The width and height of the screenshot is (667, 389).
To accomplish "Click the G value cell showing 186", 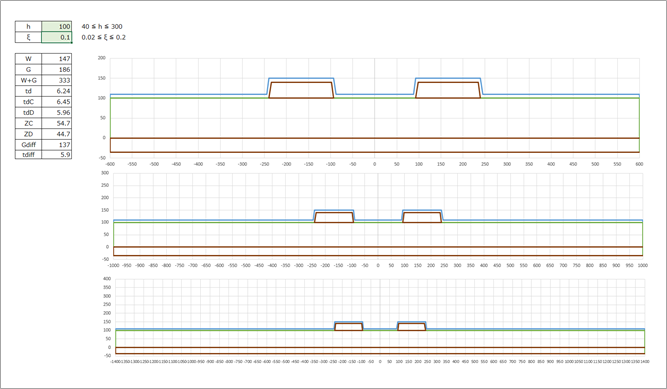I will coord(57,69).
